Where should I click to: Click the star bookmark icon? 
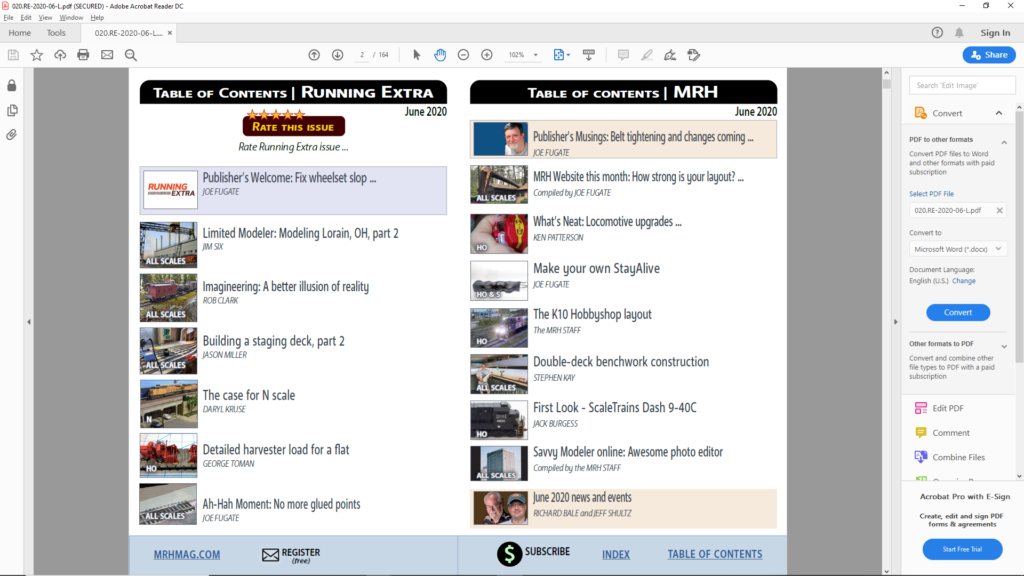point(37,55)
